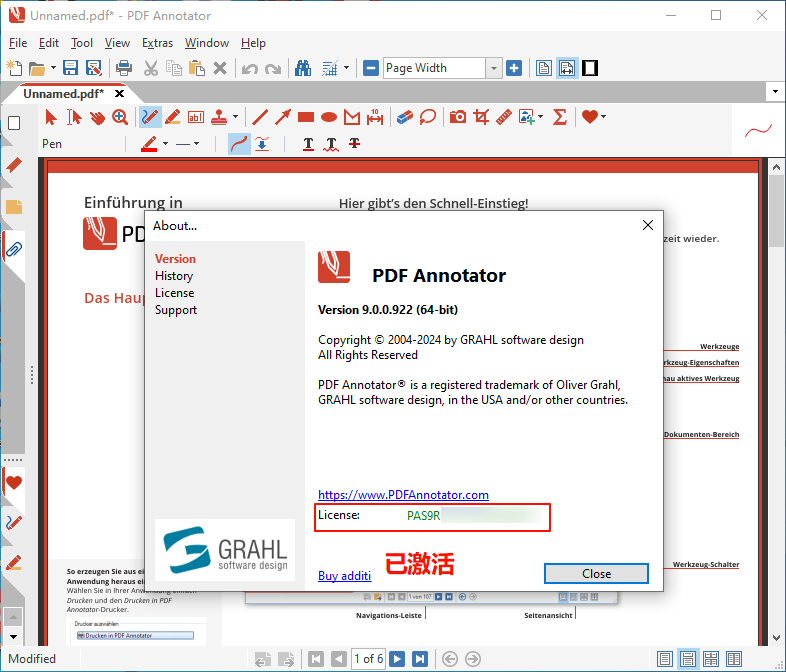Image resolution: width=786 pixels, height=672 pixels.
Task: Save the document with floppy icon
Action: tap(70, 68)
